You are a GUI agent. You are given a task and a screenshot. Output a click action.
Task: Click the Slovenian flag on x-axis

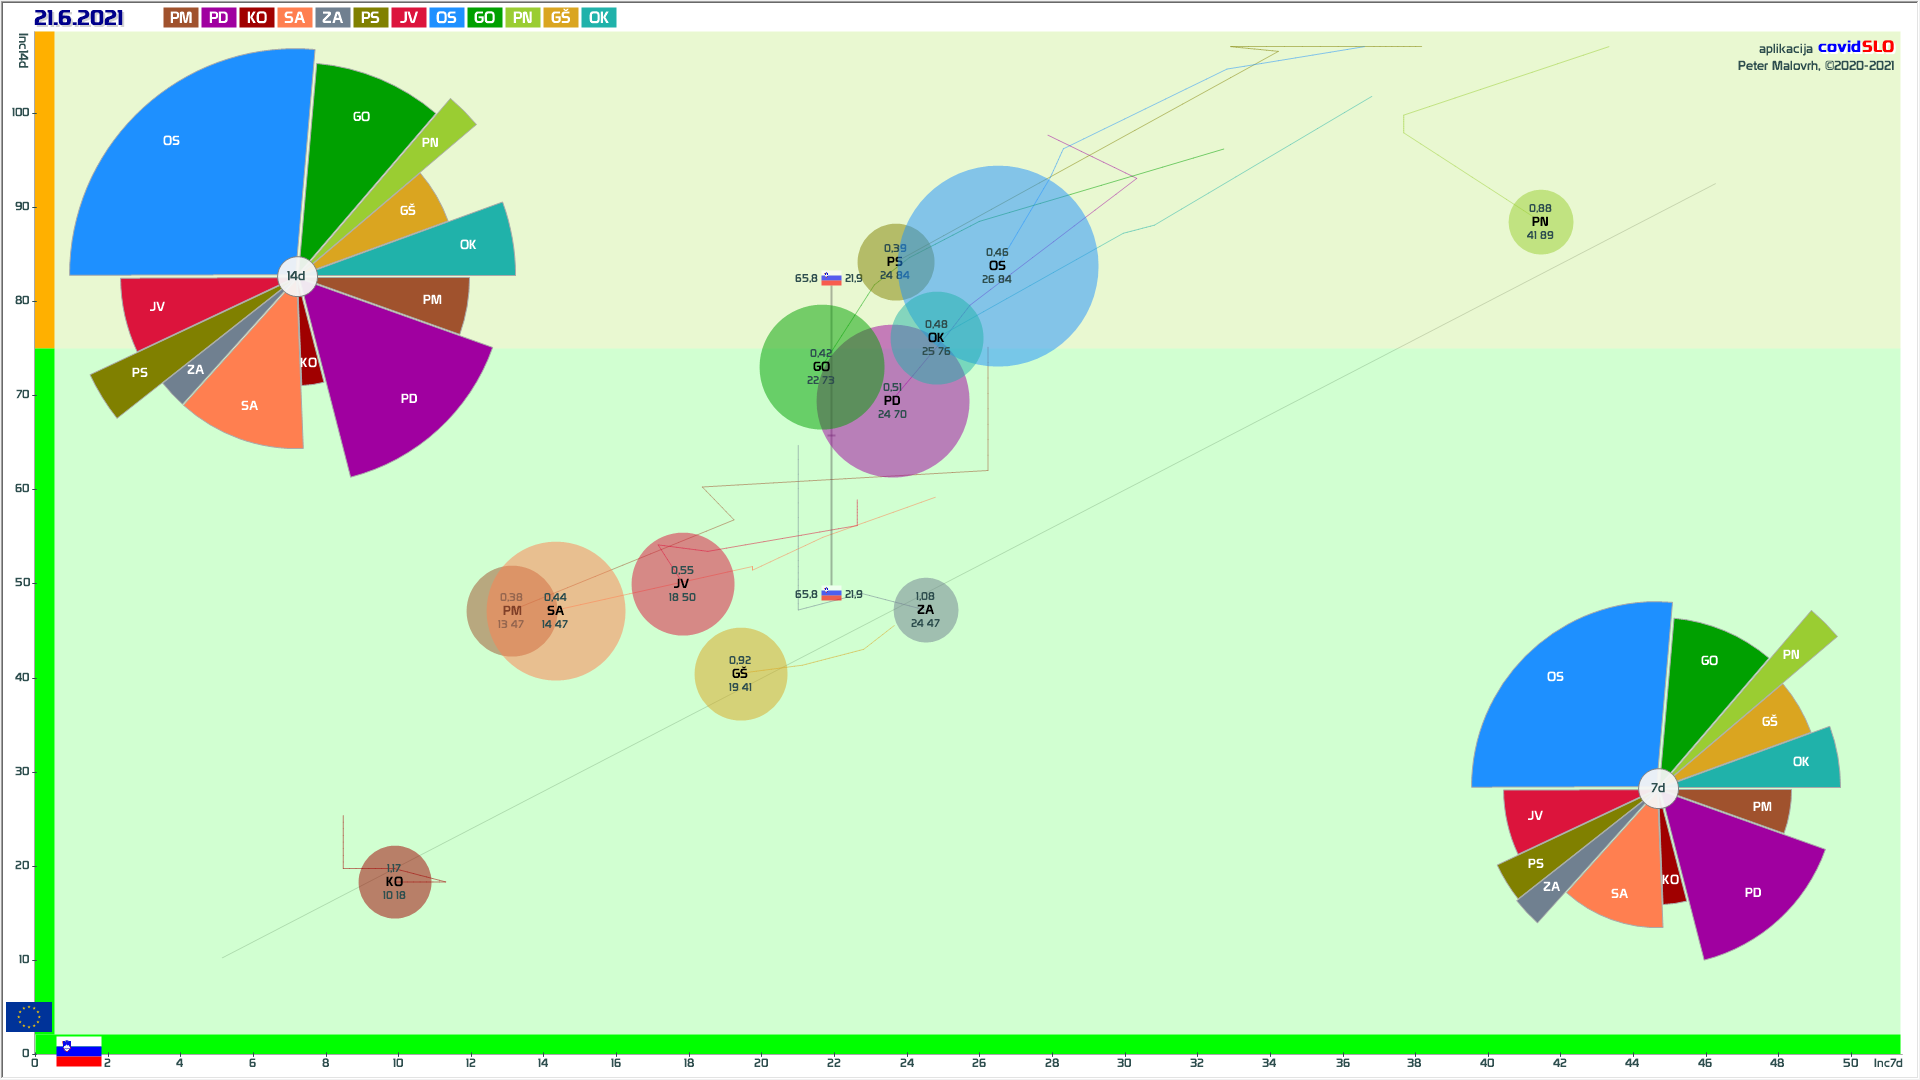tap(79, 1052)
